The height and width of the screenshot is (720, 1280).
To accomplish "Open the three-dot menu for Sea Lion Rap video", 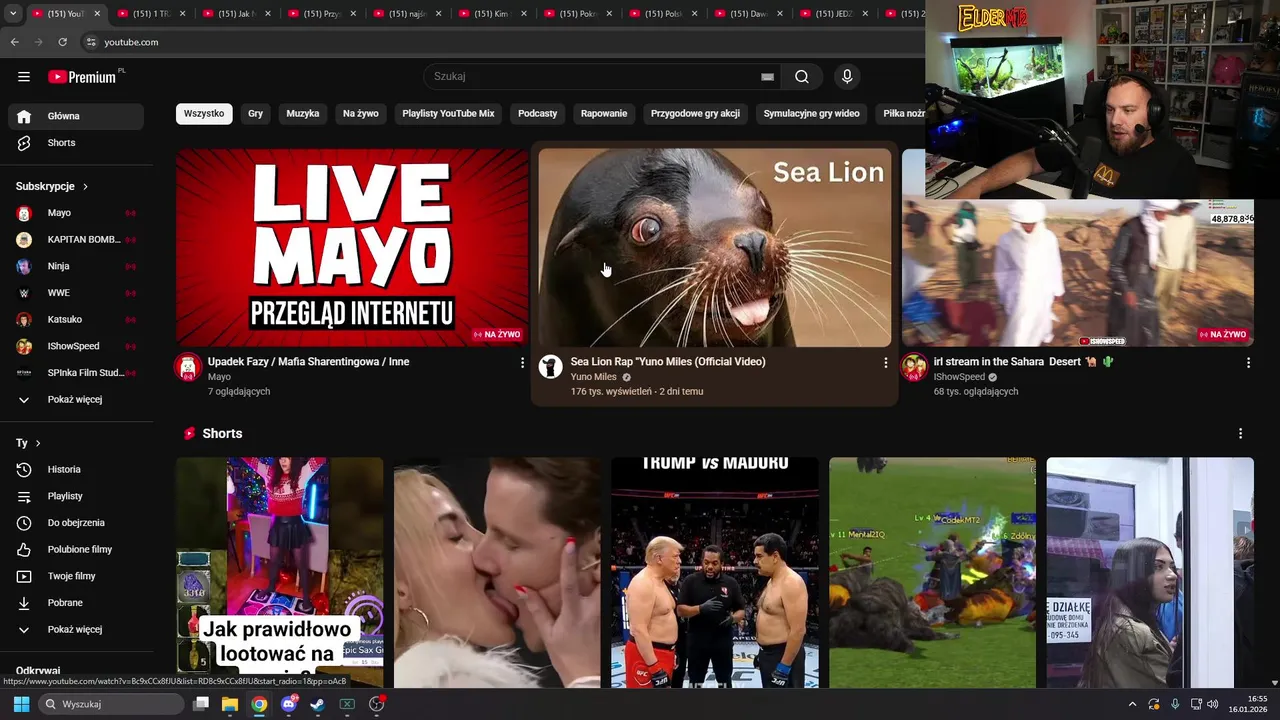I will coord(885,363).
